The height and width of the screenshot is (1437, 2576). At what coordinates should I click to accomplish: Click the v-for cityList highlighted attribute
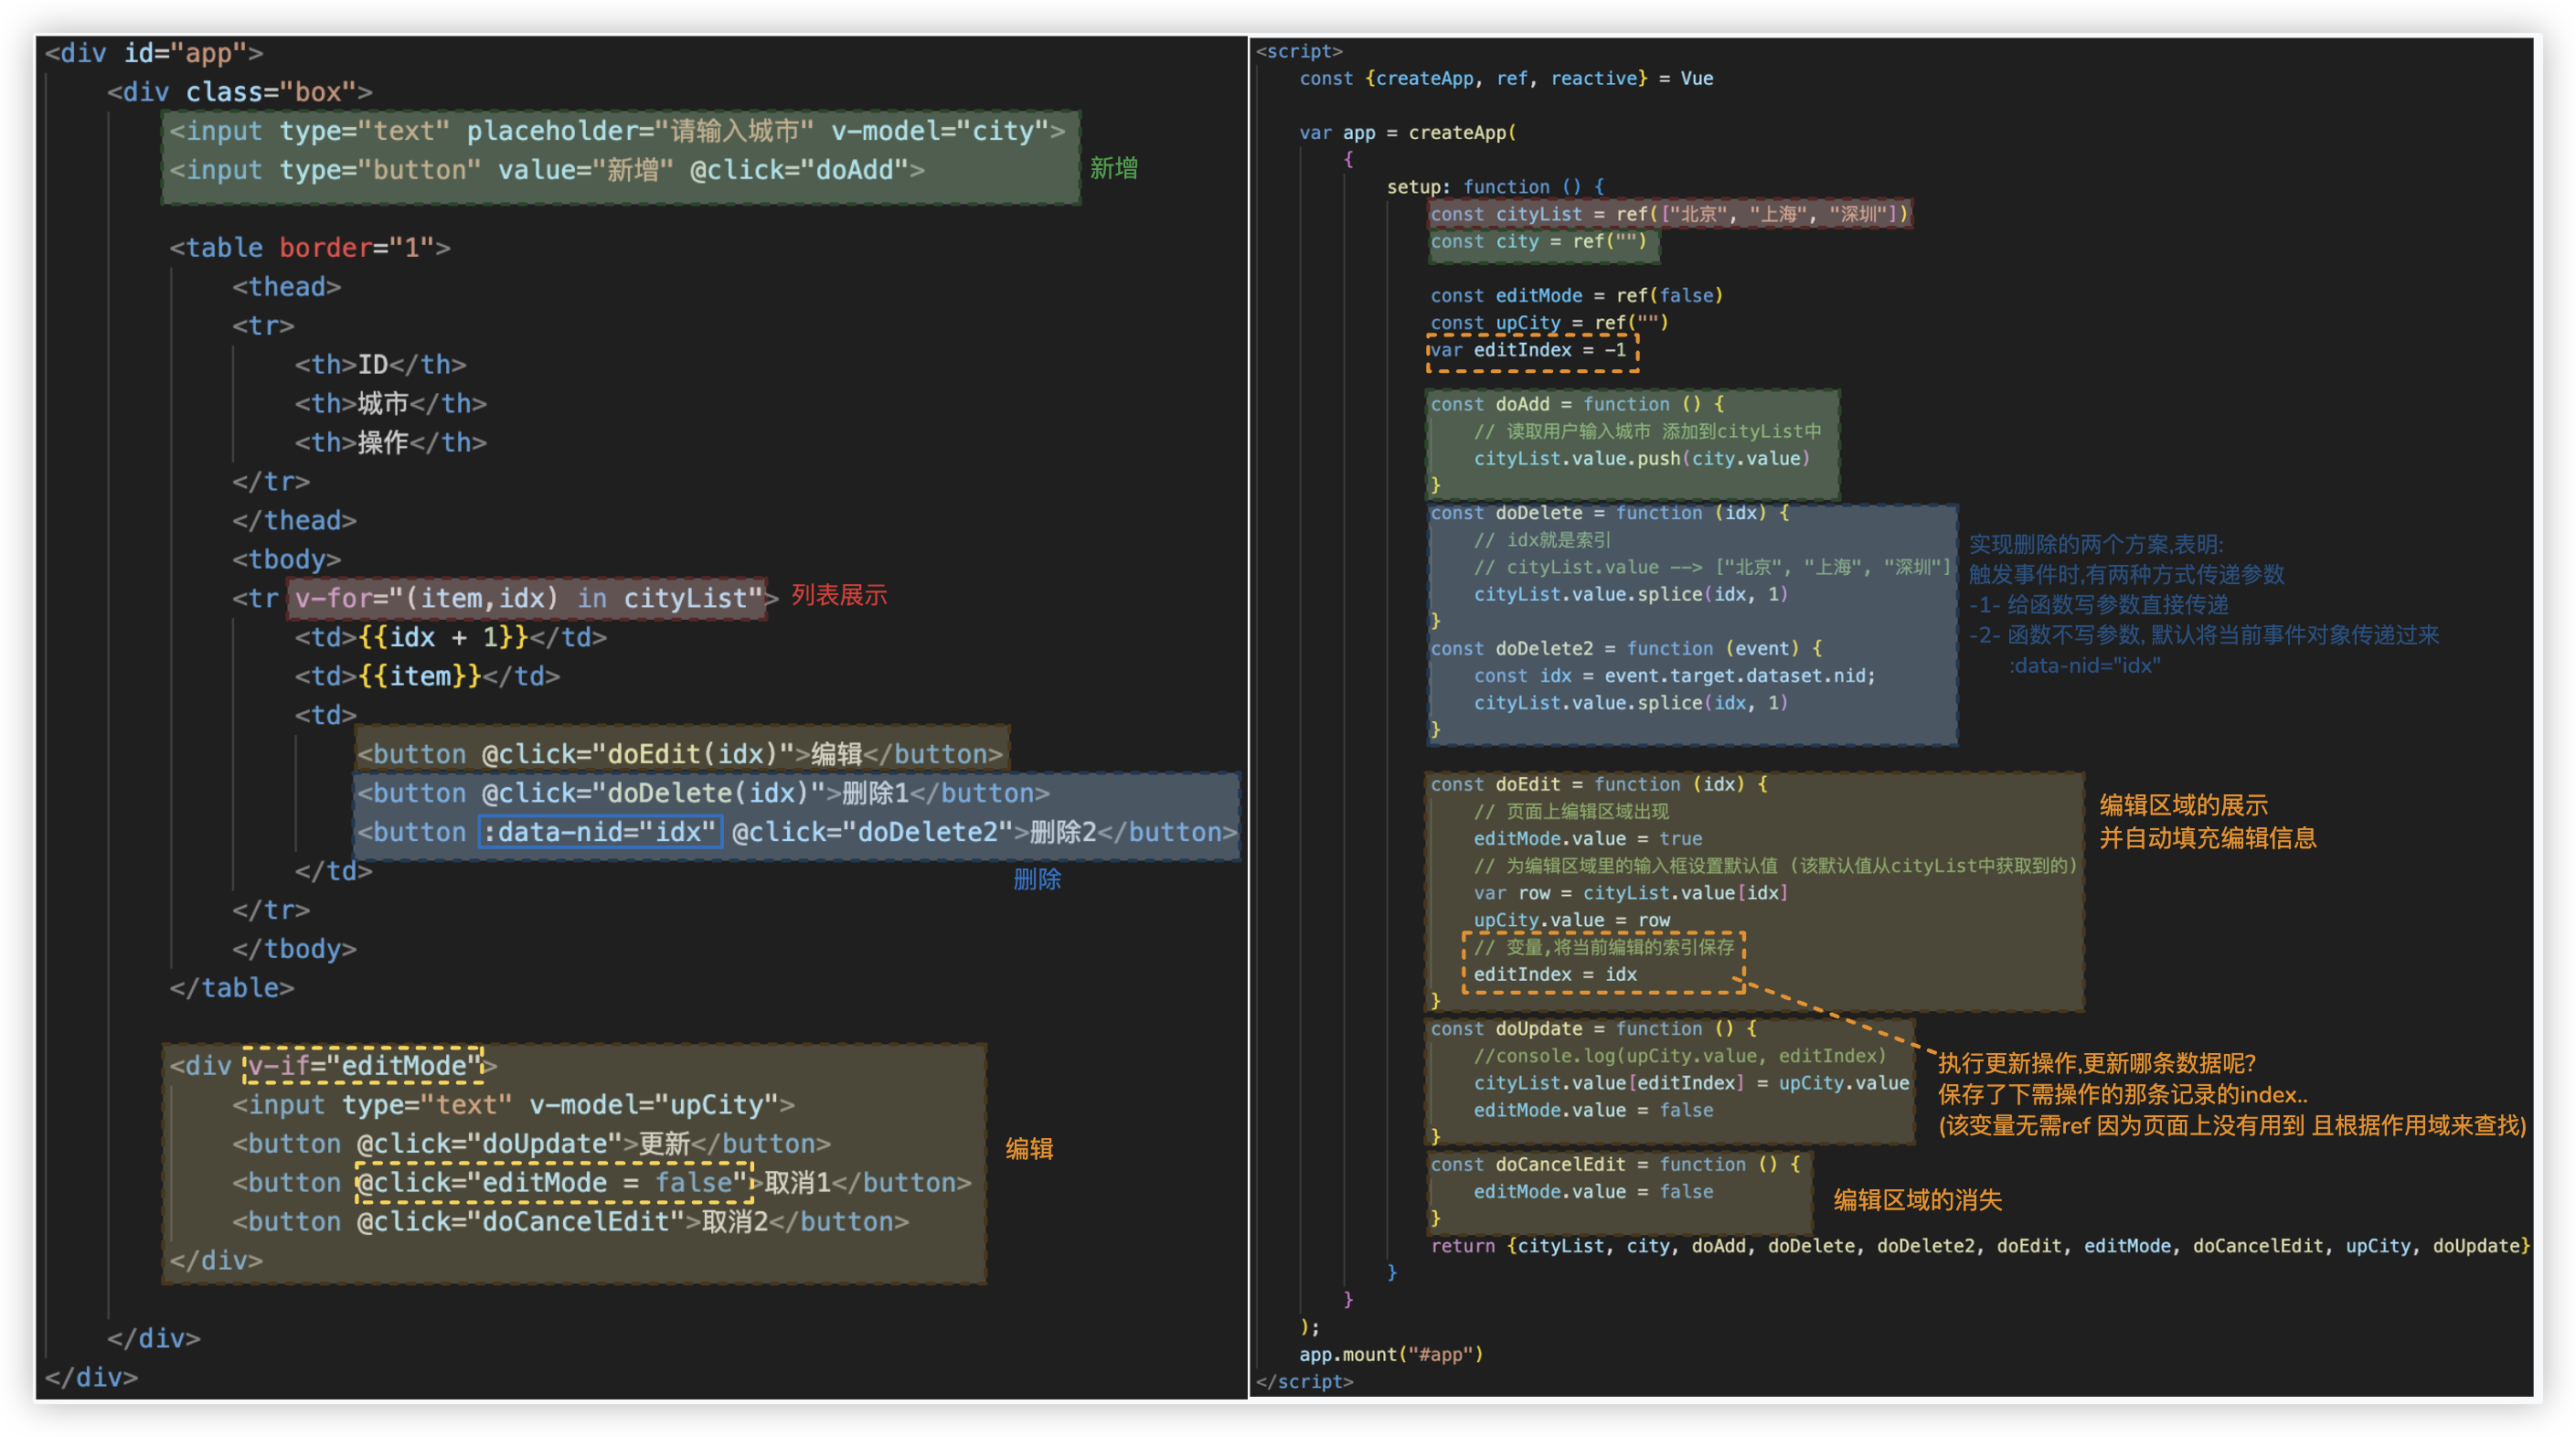click(x=527, y=598)
